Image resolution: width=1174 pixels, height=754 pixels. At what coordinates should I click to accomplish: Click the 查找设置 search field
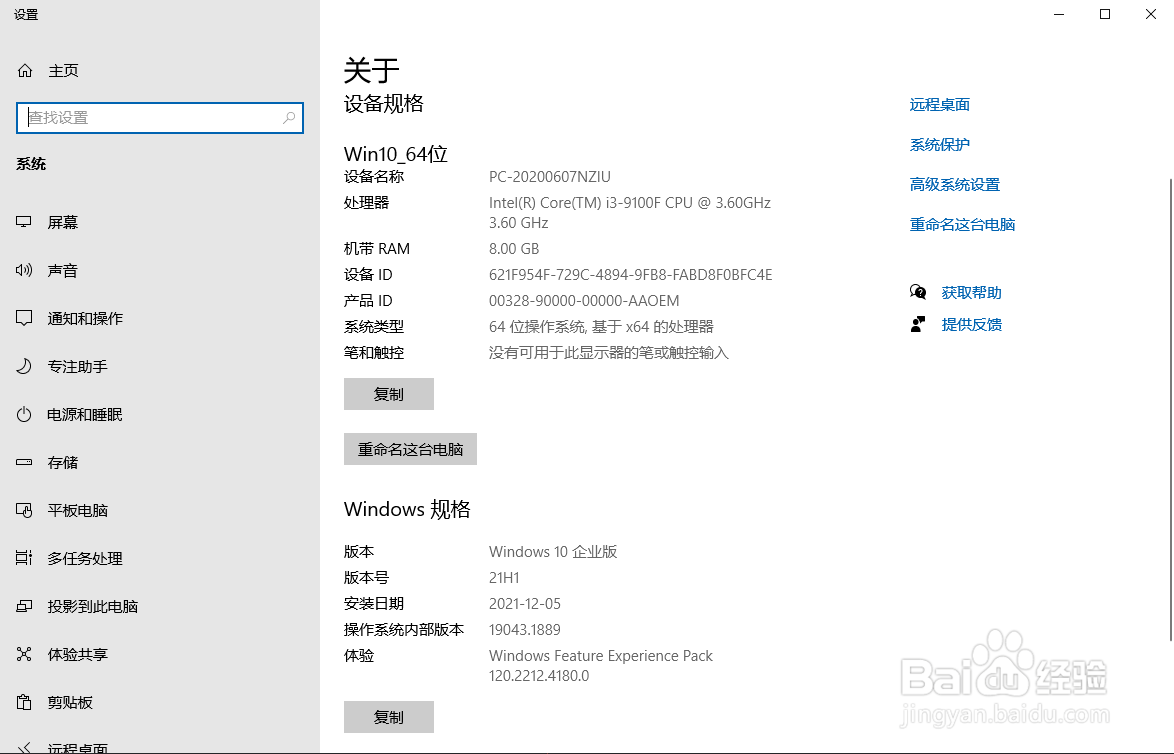point(159,118)
